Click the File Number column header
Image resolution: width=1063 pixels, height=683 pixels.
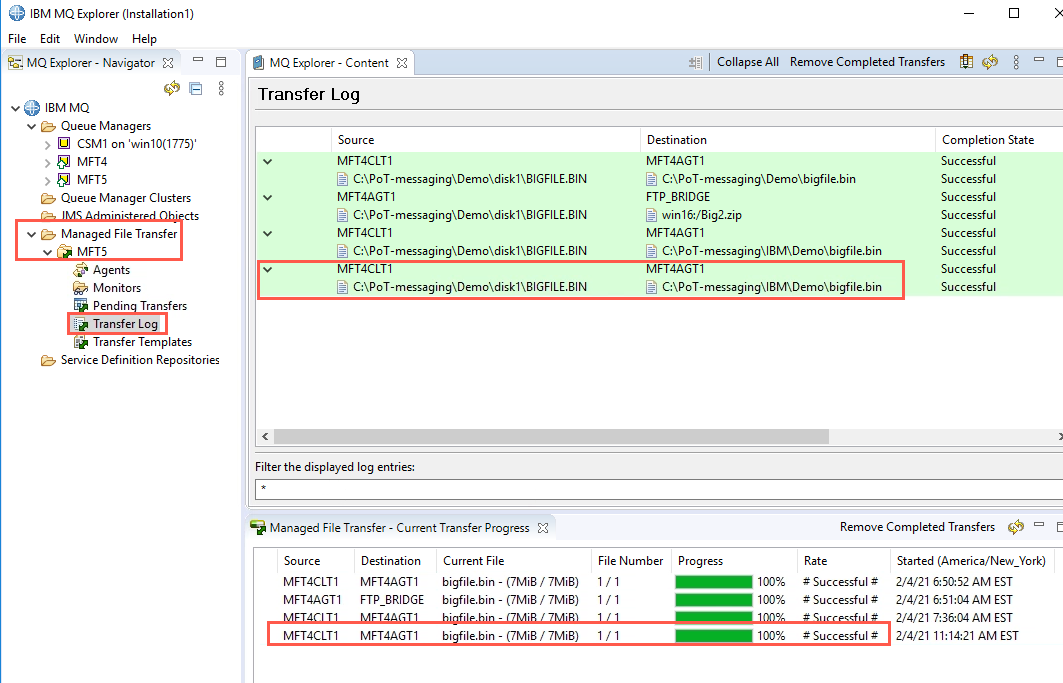click(631, 561)
